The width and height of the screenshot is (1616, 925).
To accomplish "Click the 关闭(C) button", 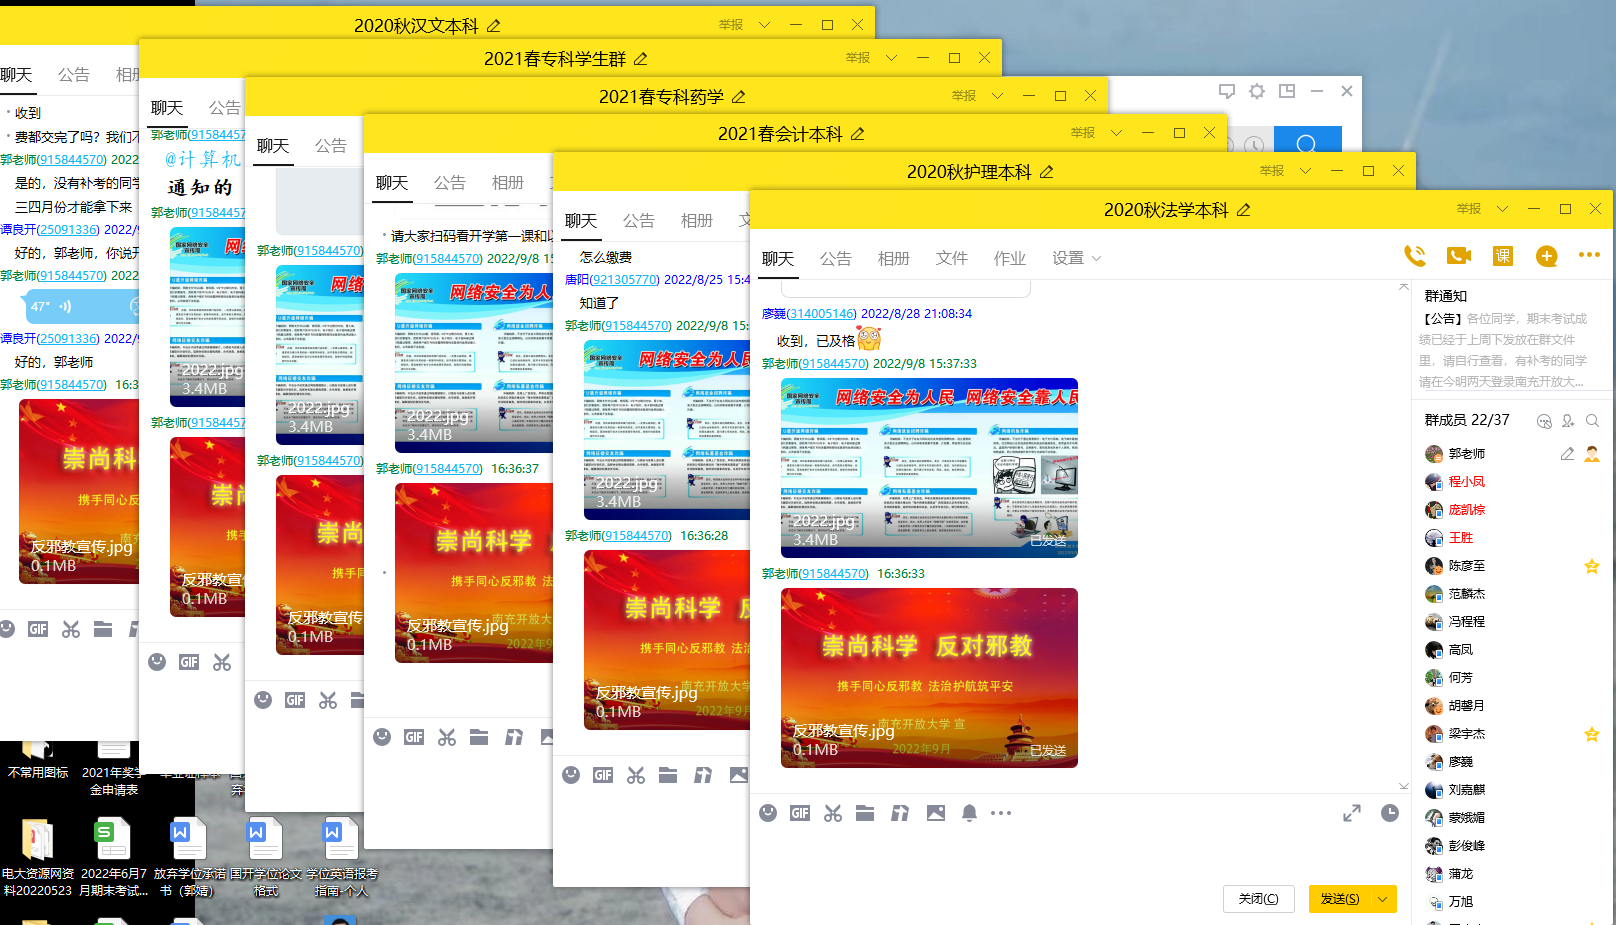I will (x=1258, y=899).
